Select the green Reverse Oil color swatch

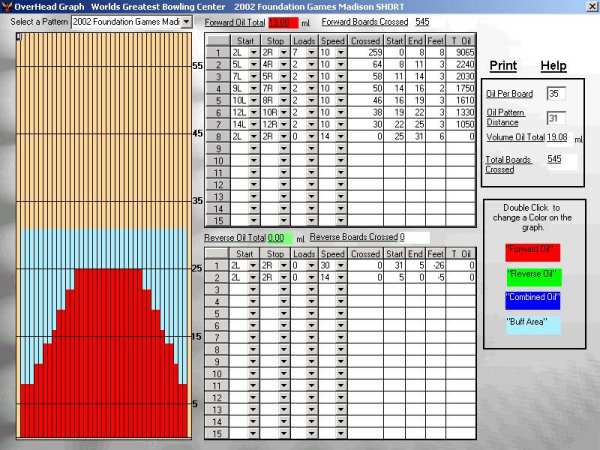532,273
